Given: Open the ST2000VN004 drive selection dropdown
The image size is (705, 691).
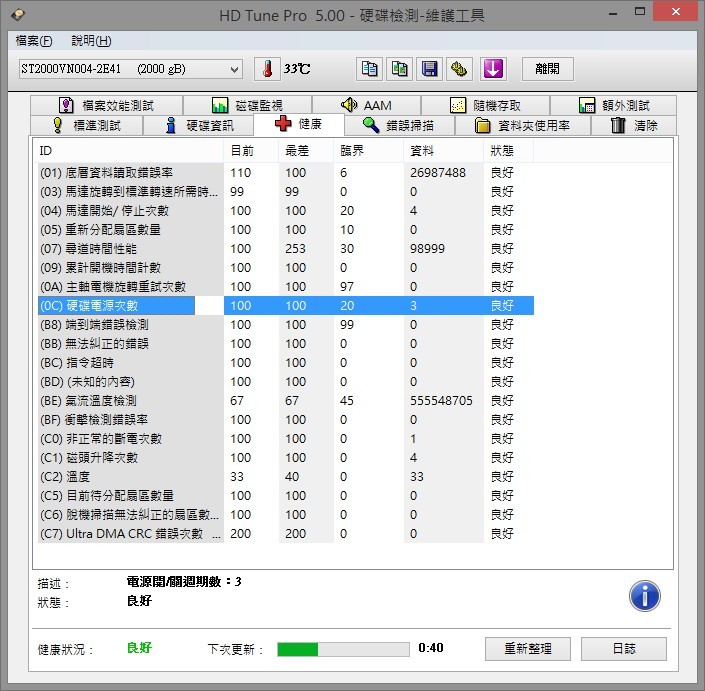Looking at the screenshot, I should tap(131, 69).
